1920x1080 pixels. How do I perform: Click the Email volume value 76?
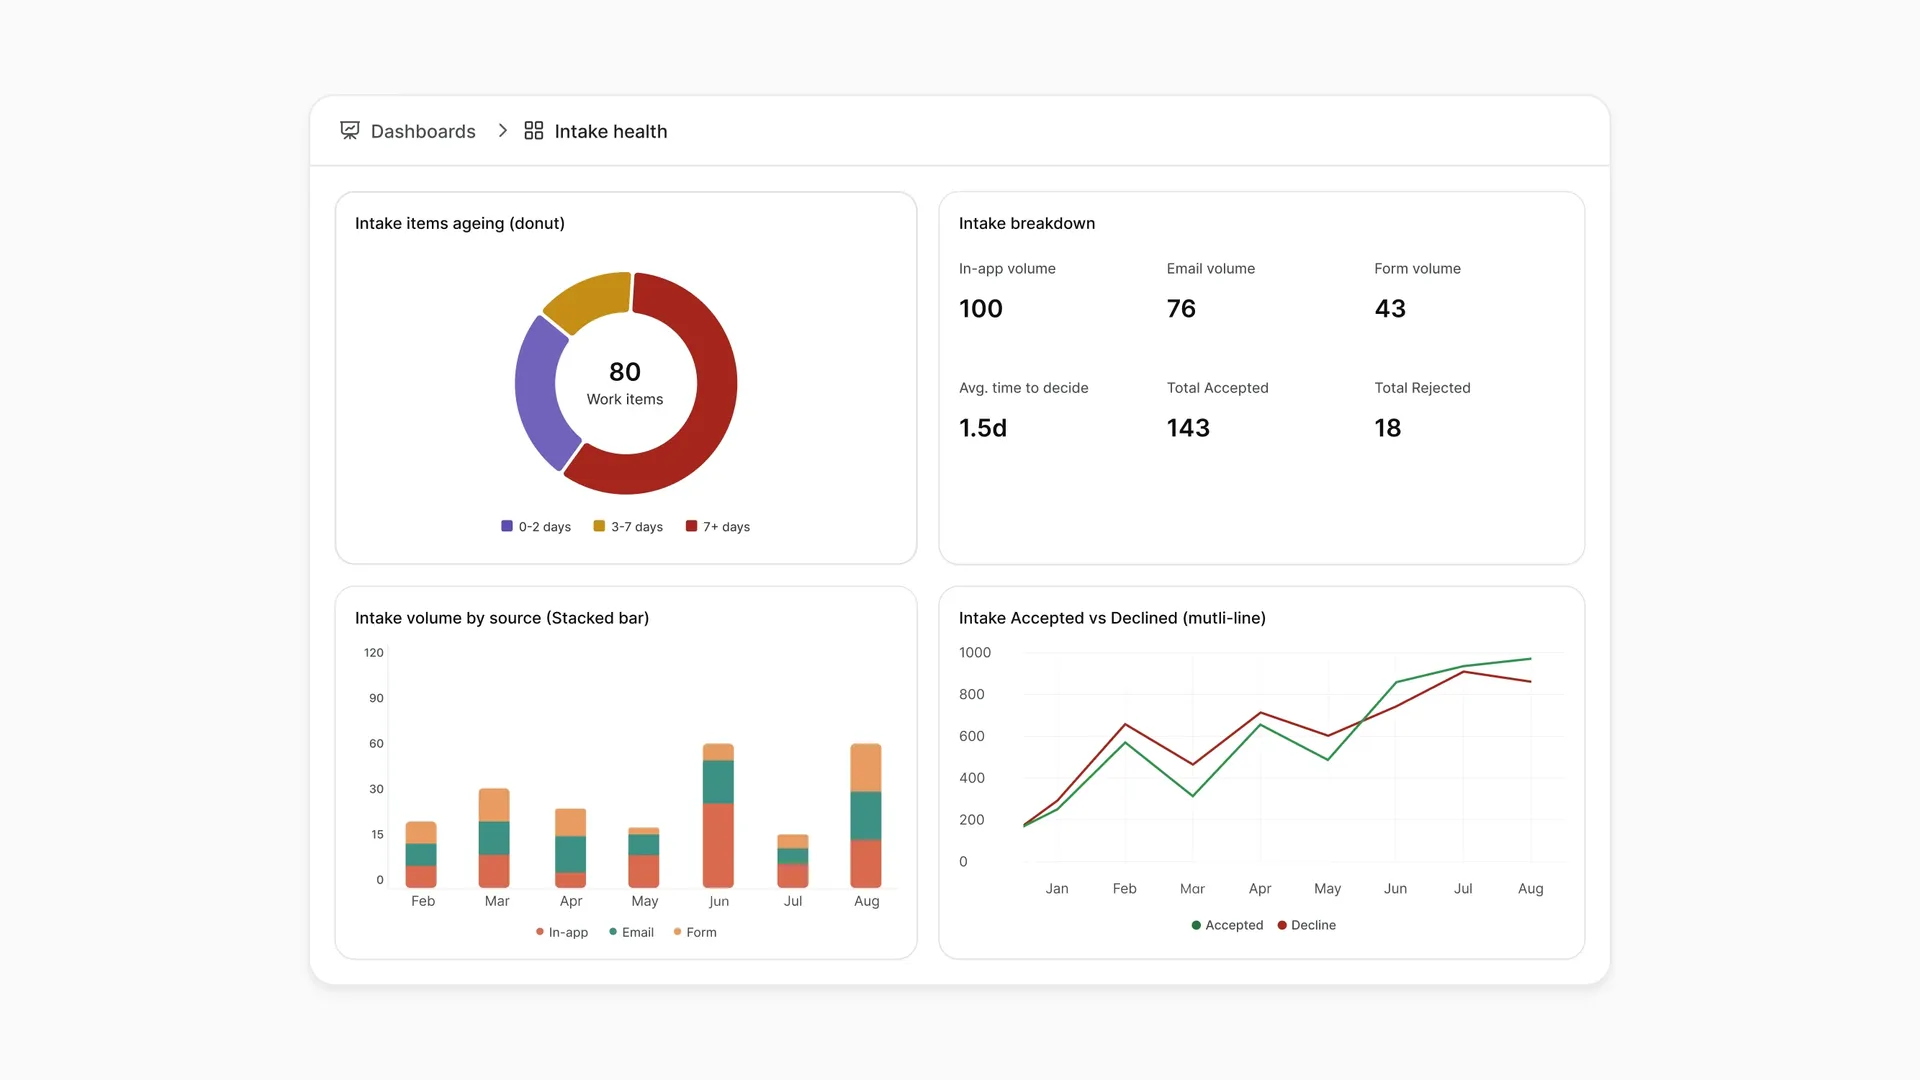[x=1181, y=309]
